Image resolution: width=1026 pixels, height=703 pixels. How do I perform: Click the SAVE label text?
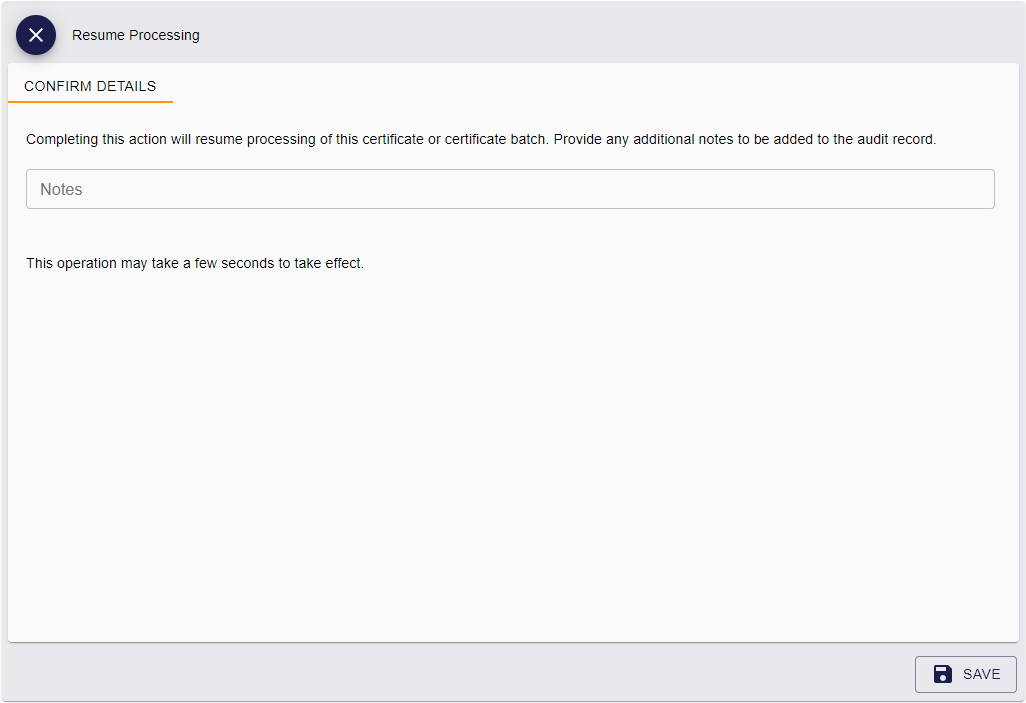982,674
